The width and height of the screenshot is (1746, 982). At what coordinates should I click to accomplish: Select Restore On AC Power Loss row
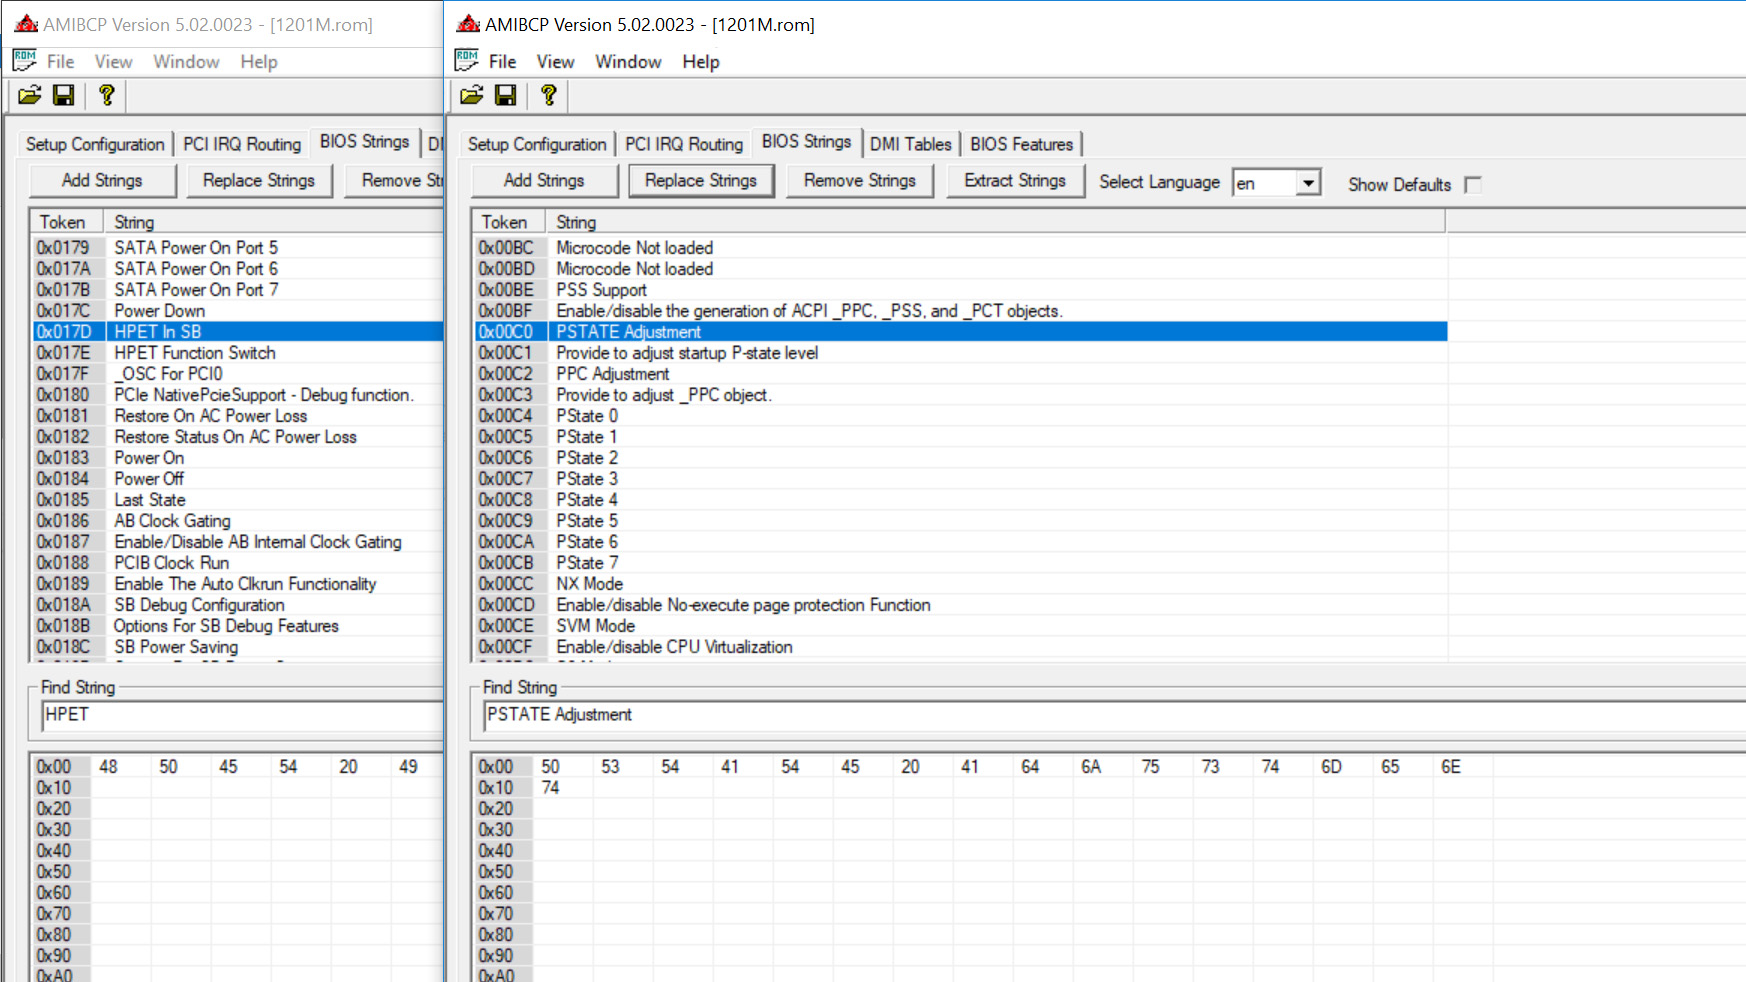(238, 416)
